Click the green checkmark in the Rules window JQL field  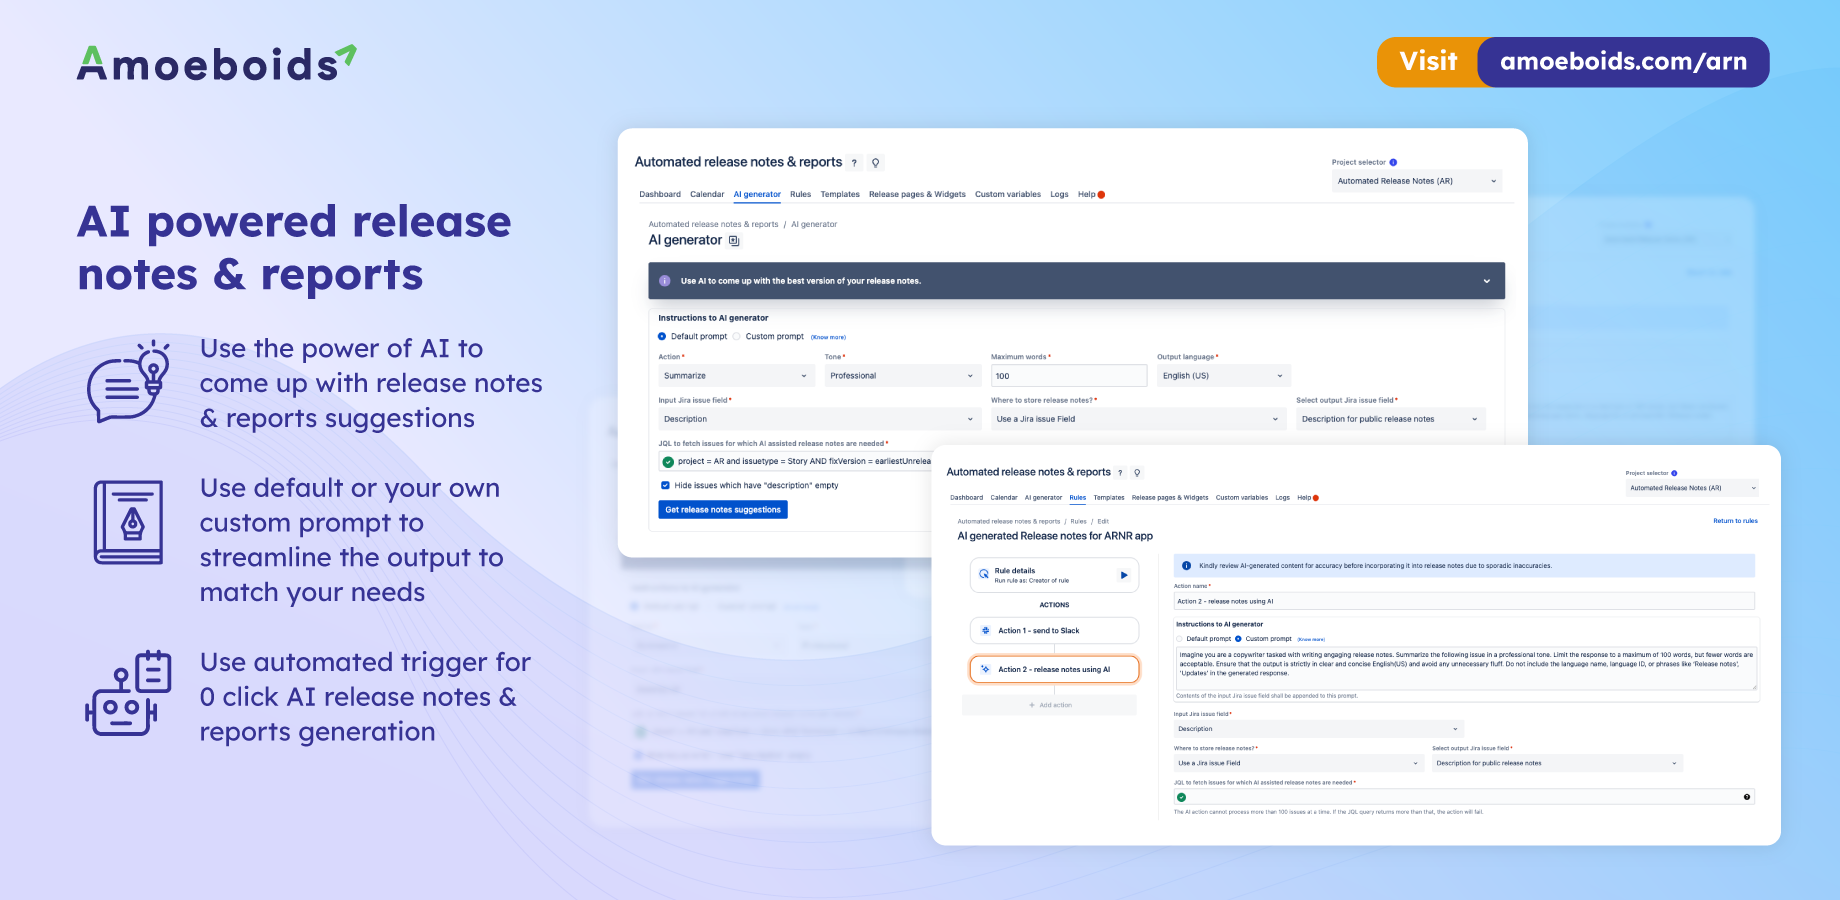click(x=1182, y=798)
